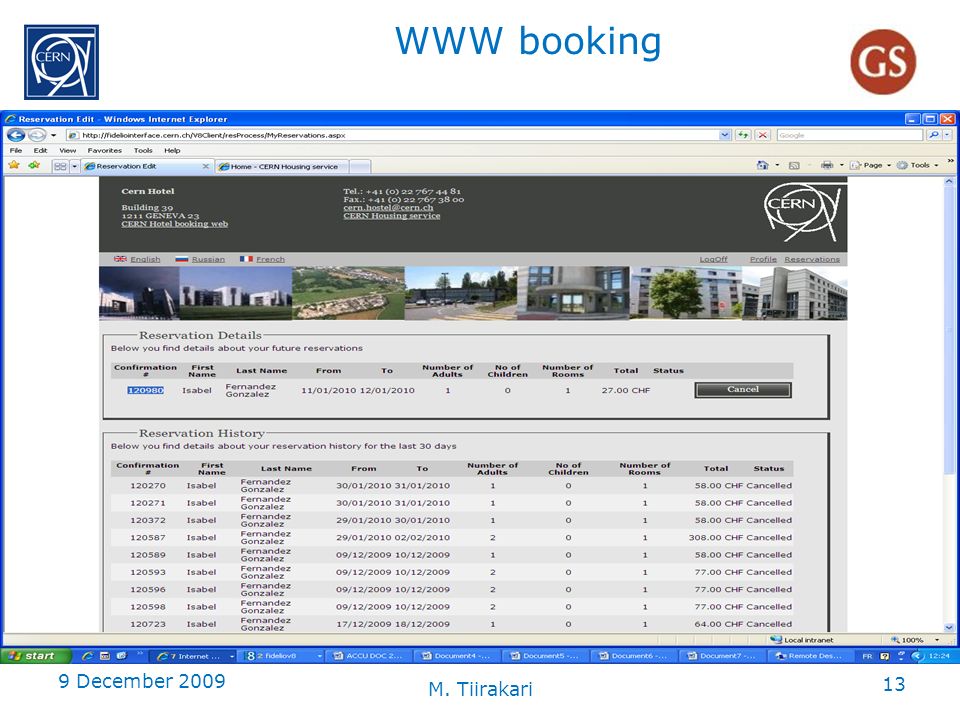Select confirmation number 120980

[x=146, y=391]
